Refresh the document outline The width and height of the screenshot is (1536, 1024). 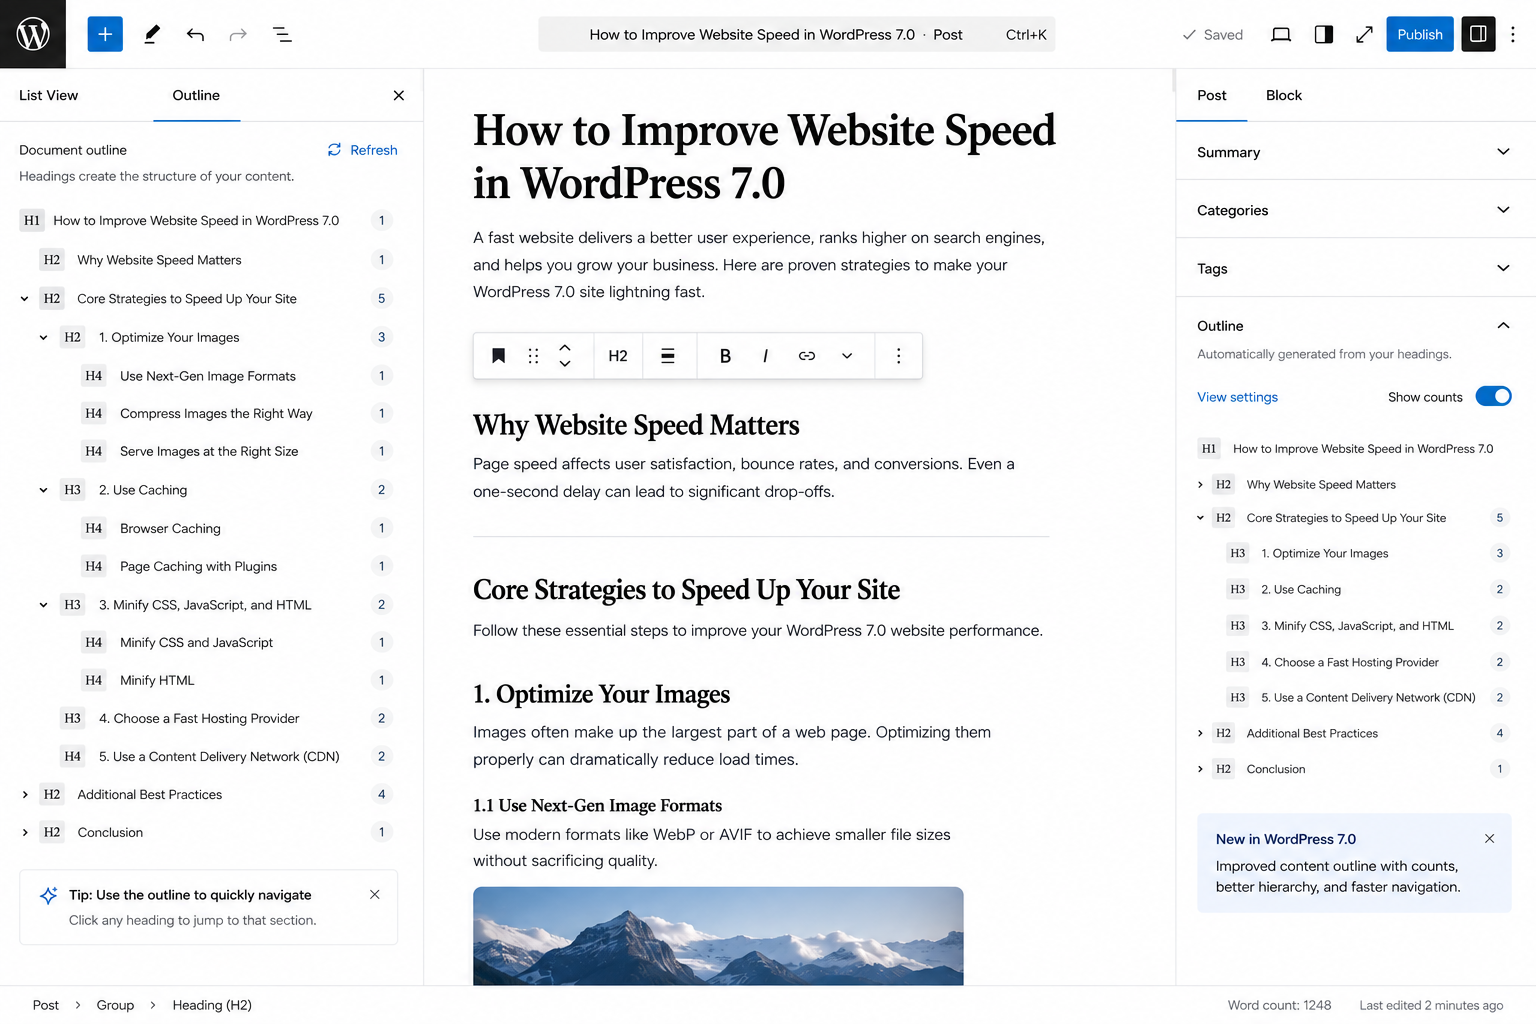(363, 150)
